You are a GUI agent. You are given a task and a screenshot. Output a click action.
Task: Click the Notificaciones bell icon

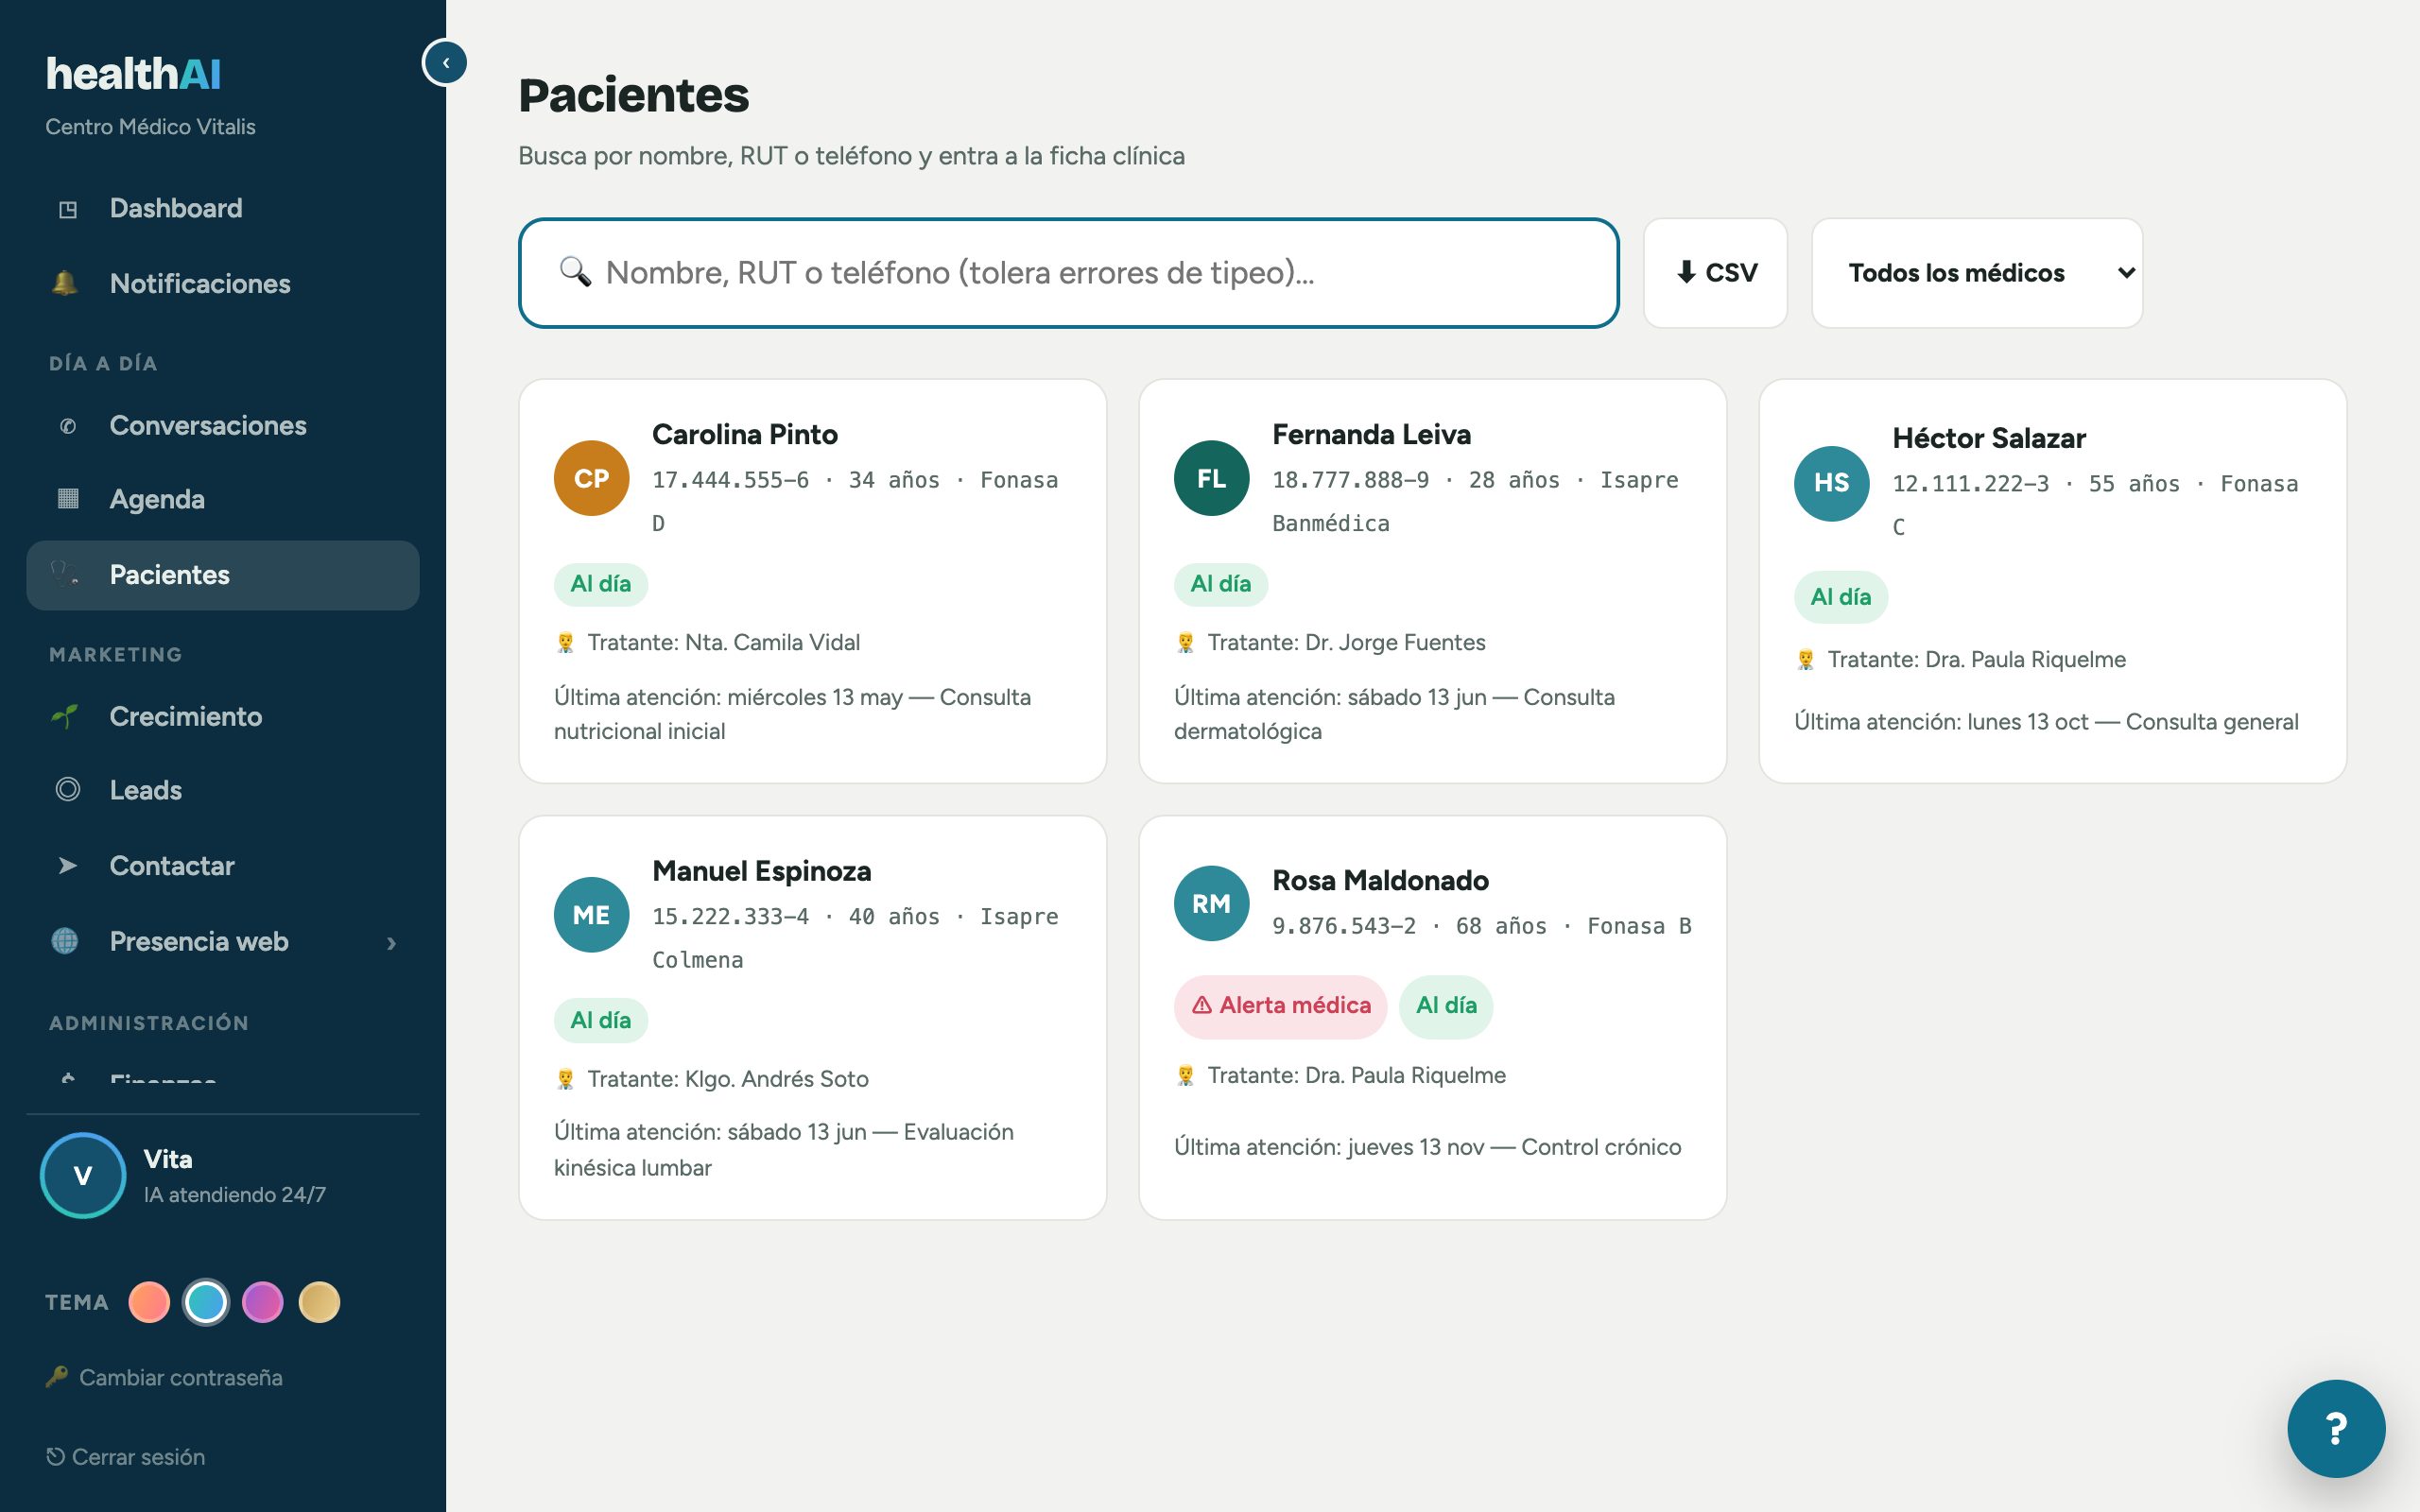tap(65, 283)
